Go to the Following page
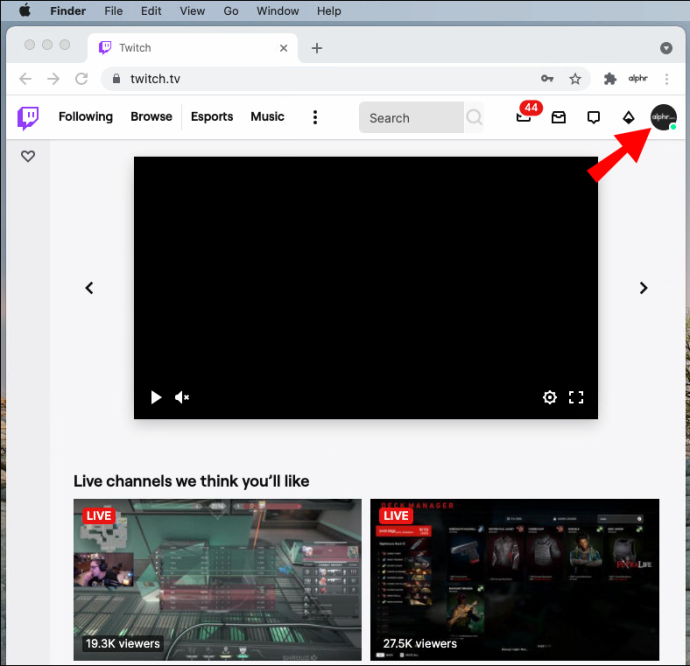The height and width of the screenshot is (666, 690). (x=86, y=117)
